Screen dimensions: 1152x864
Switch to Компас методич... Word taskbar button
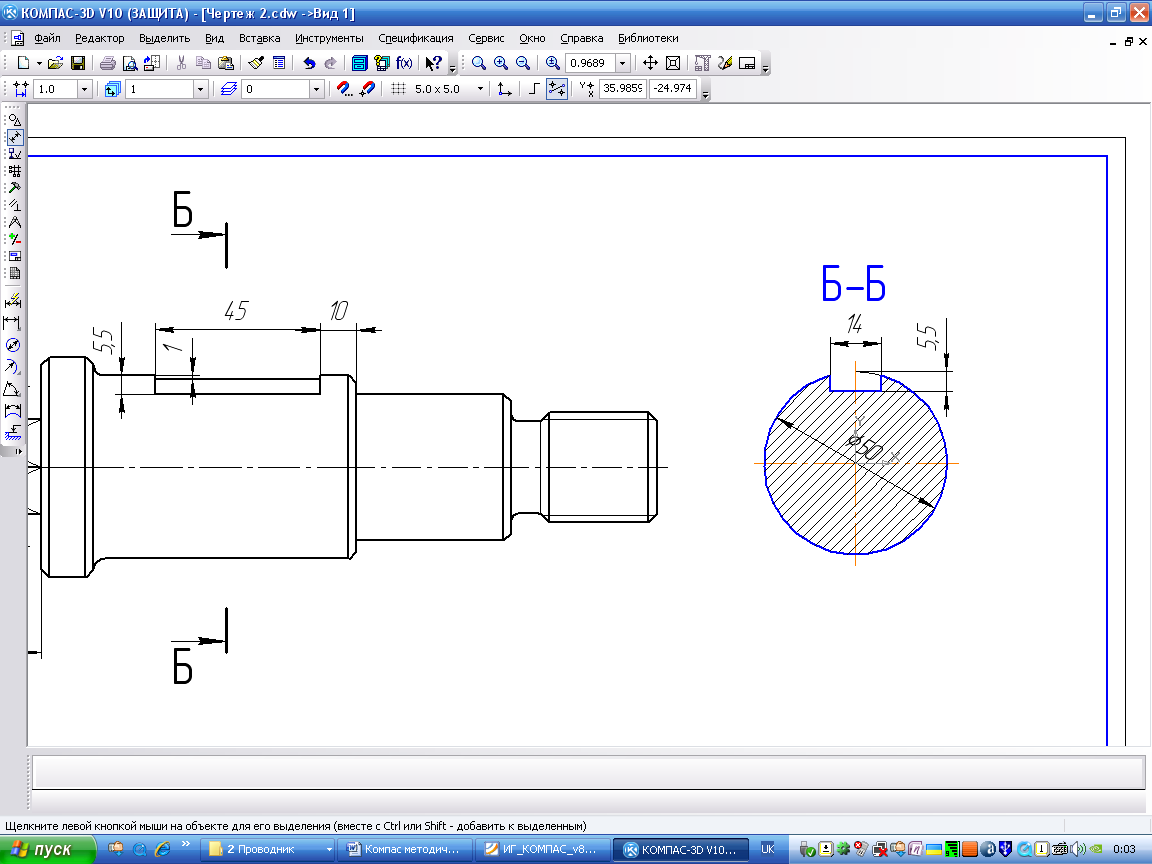coord(405,849)
